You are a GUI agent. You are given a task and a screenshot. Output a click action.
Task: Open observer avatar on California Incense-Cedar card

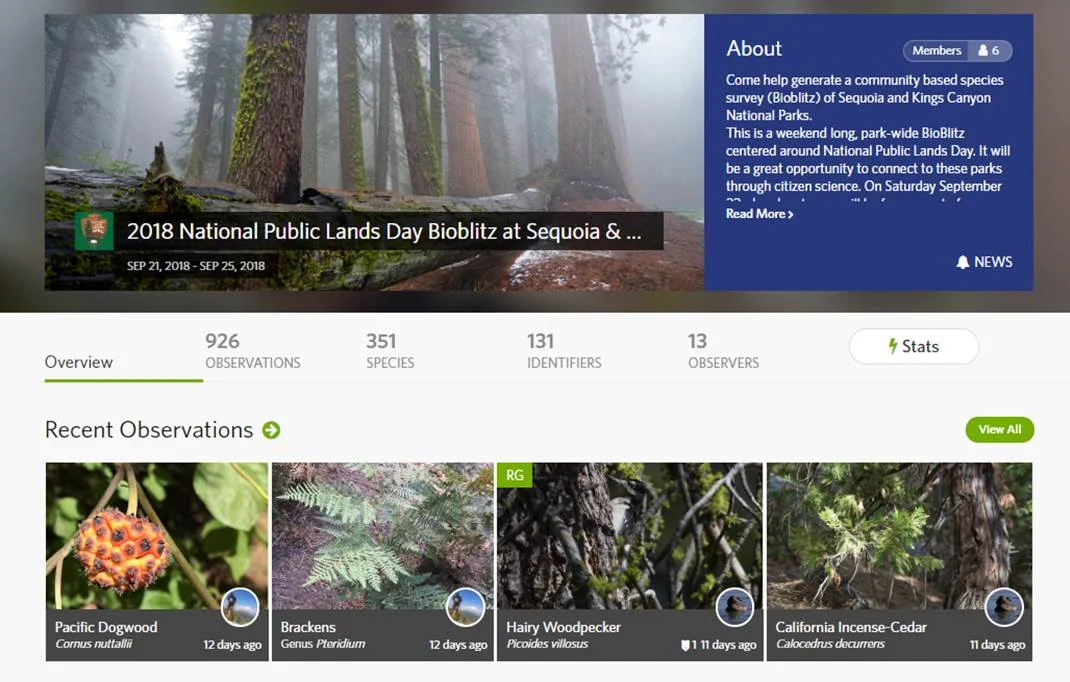click(x=1004, y=607)
